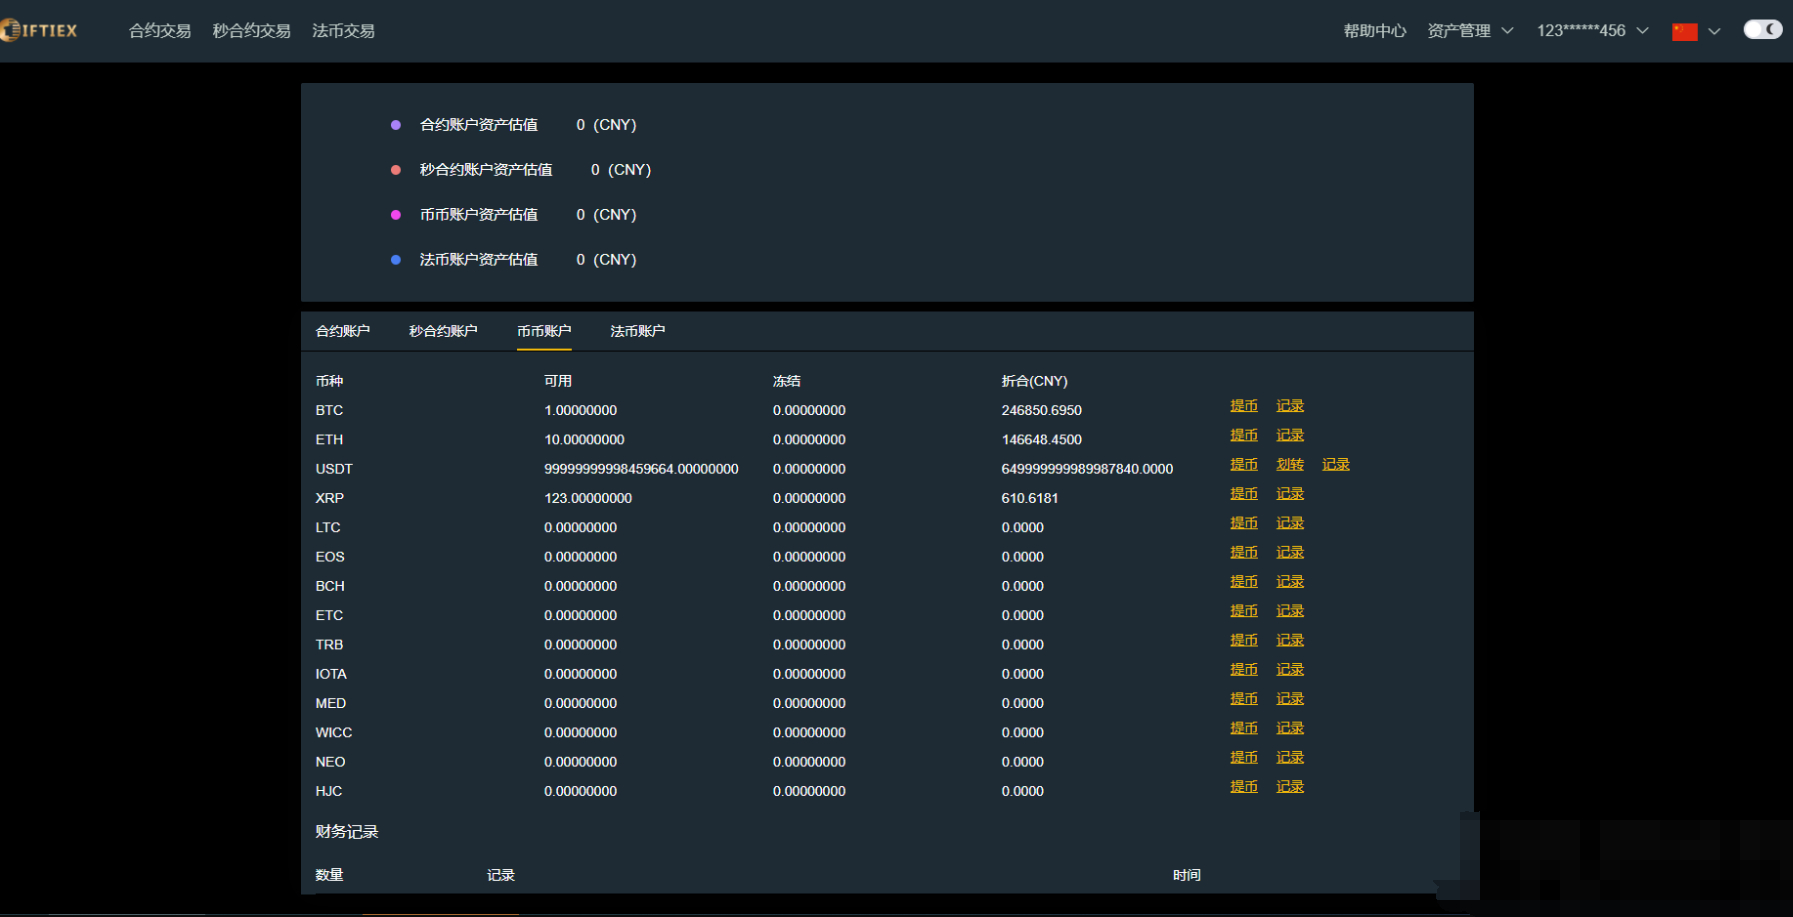The image size is (1793, 917).
Task: Switch to the 合约账户 tab
Action: [343, 331]
